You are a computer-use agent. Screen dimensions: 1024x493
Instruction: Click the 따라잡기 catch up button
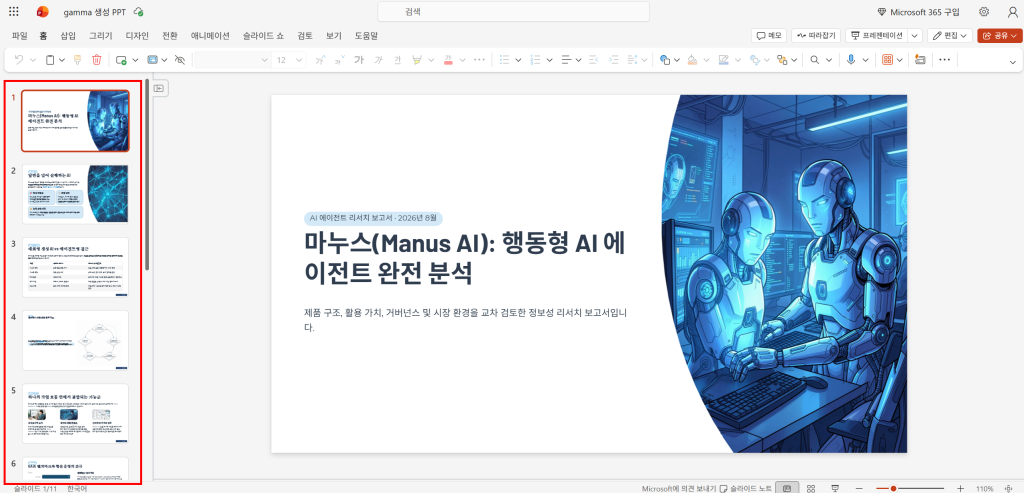(816, 36)
